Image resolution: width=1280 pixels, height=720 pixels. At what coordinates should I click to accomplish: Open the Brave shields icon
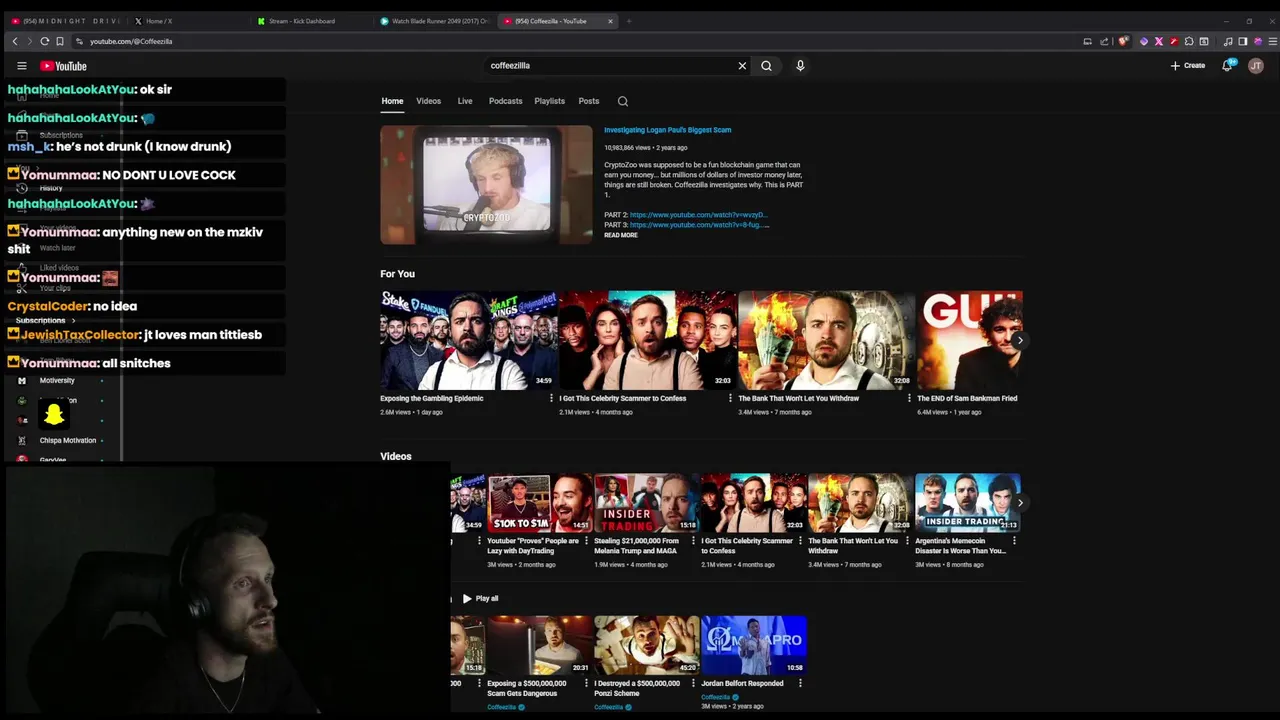point(1124,41)
